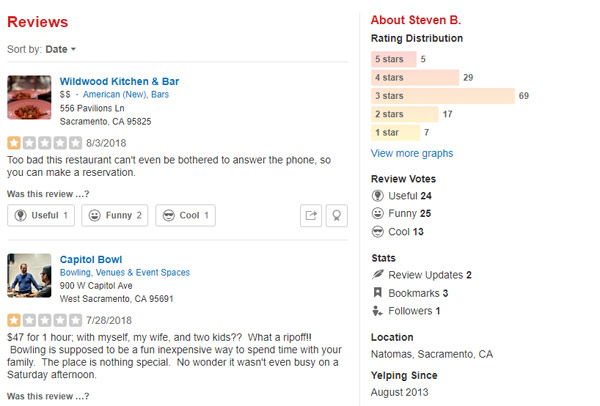This screenshot has width=600, height=406.
Task: Click the Funny votes smiley icon in sidebar
Action: (x=378, y=214)
